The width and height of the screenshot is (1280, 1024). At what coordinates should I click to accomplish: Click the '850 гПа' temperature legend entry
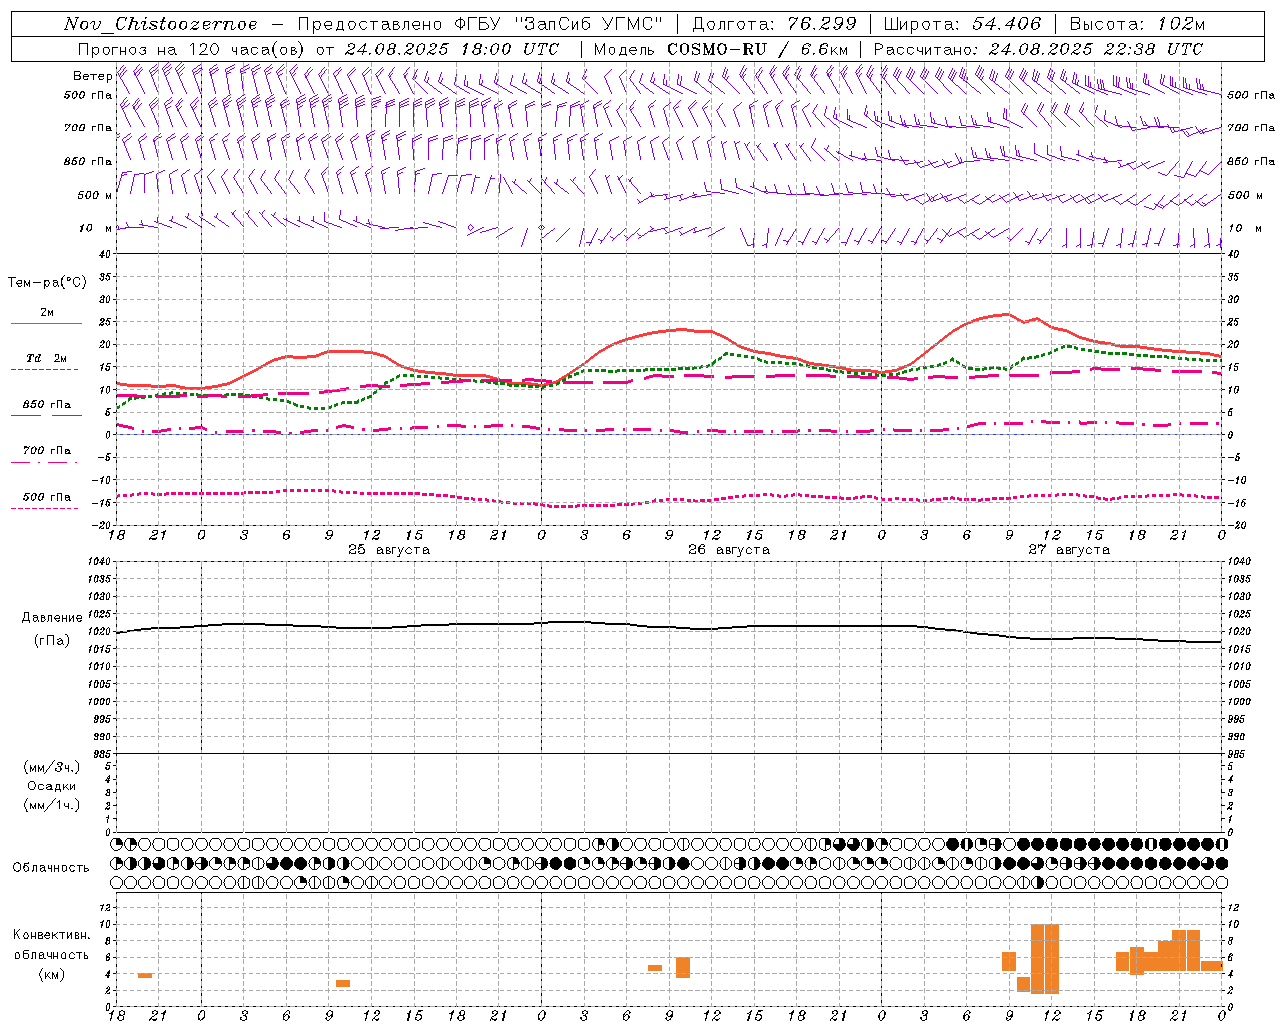tap(47, 405)
